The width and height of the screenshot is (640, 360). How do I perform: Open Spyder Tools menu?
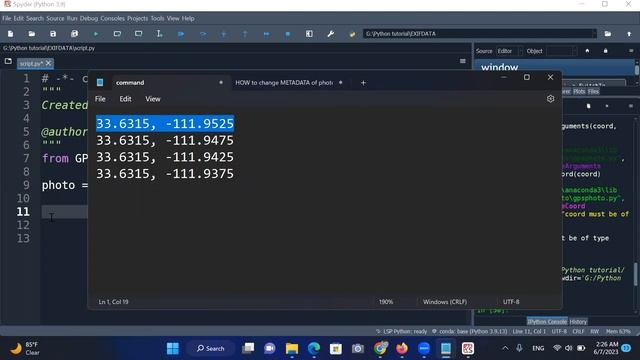pyautogui.click(x=157, y=18)
